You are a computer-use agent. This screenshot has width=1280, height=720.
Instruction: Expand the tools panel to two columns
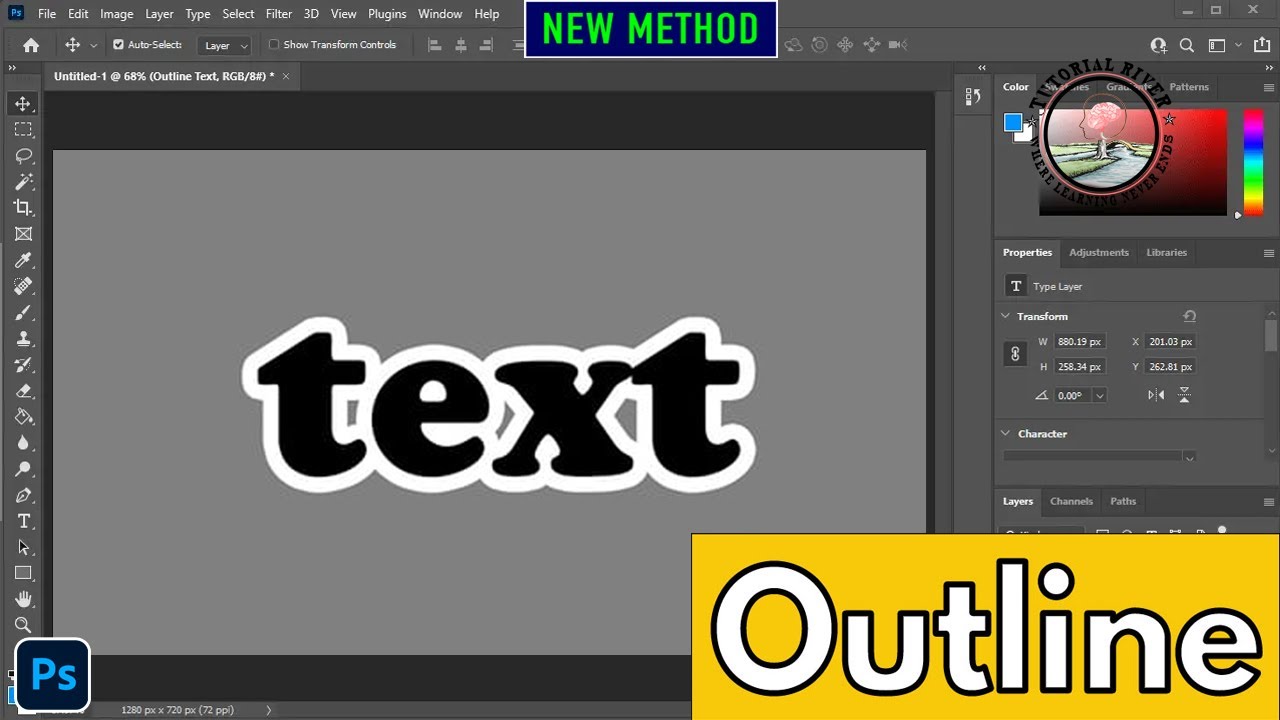tap(12, 68)
